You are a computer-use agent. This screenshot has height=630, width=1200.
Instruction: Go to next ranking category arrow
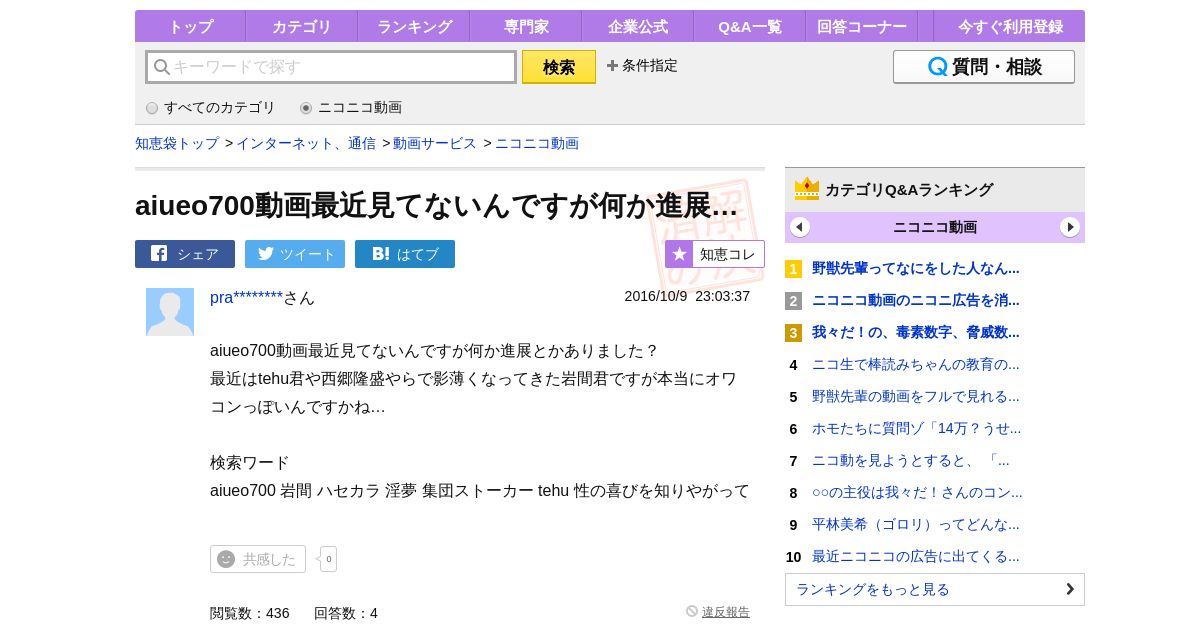(x=1070, y=227)
